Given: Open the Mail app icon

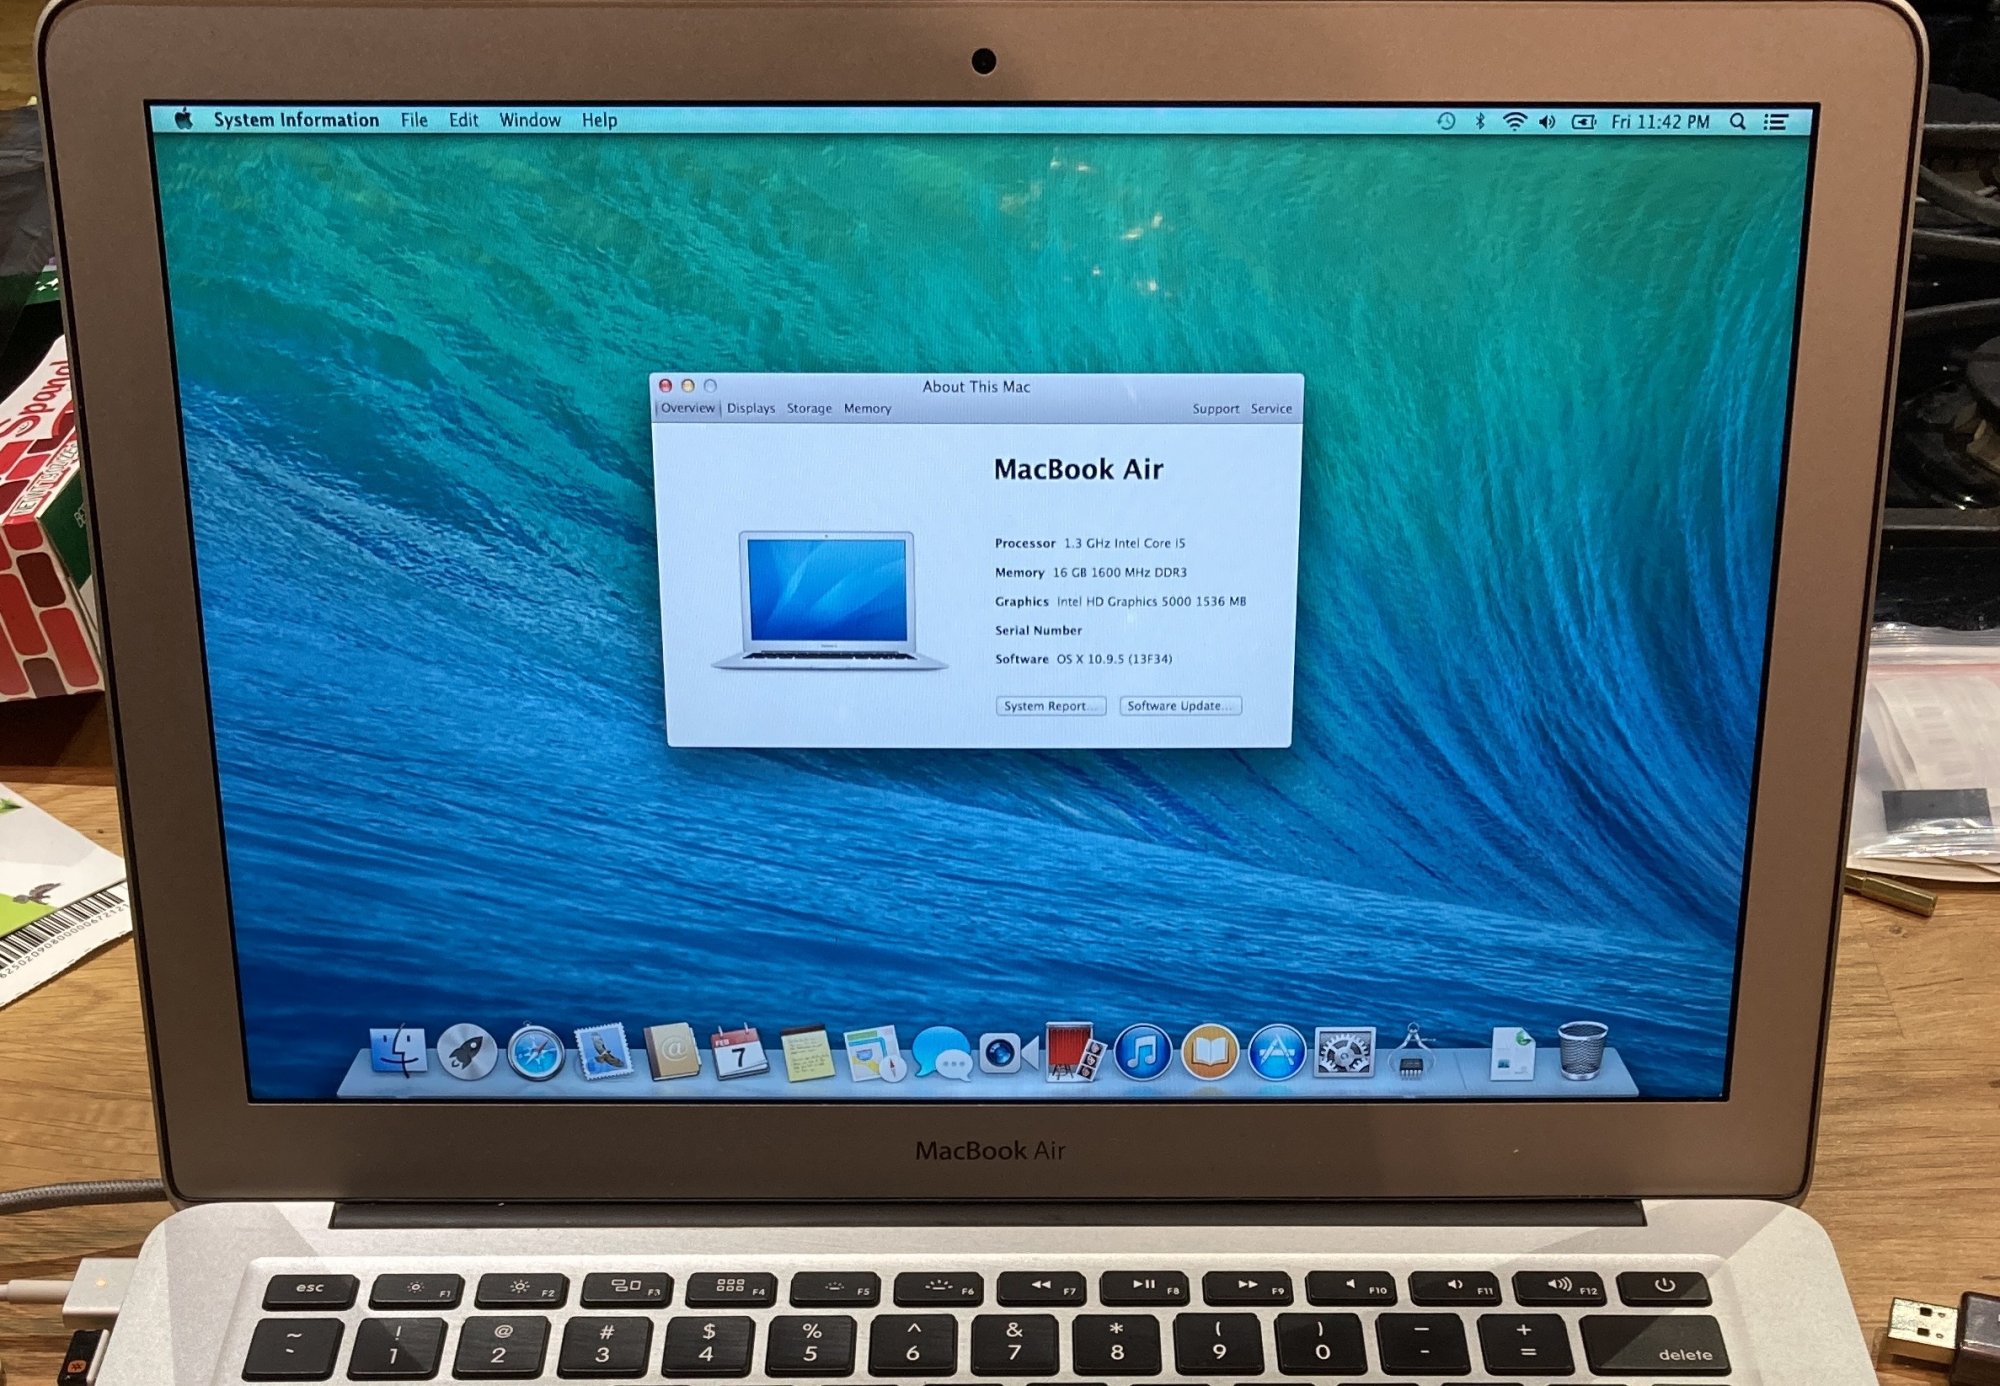Looking at the screenshot, I should 604,1053.
